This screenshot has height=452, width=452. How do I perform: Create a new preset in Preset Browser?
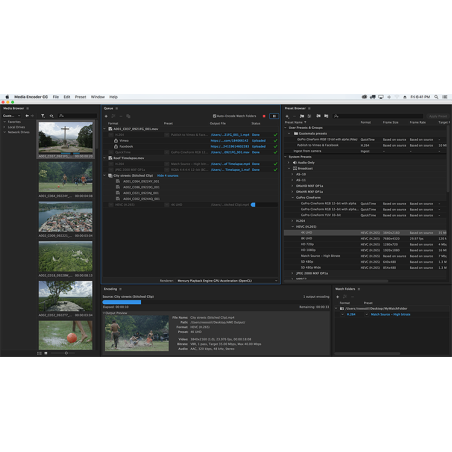pos(287,116)
